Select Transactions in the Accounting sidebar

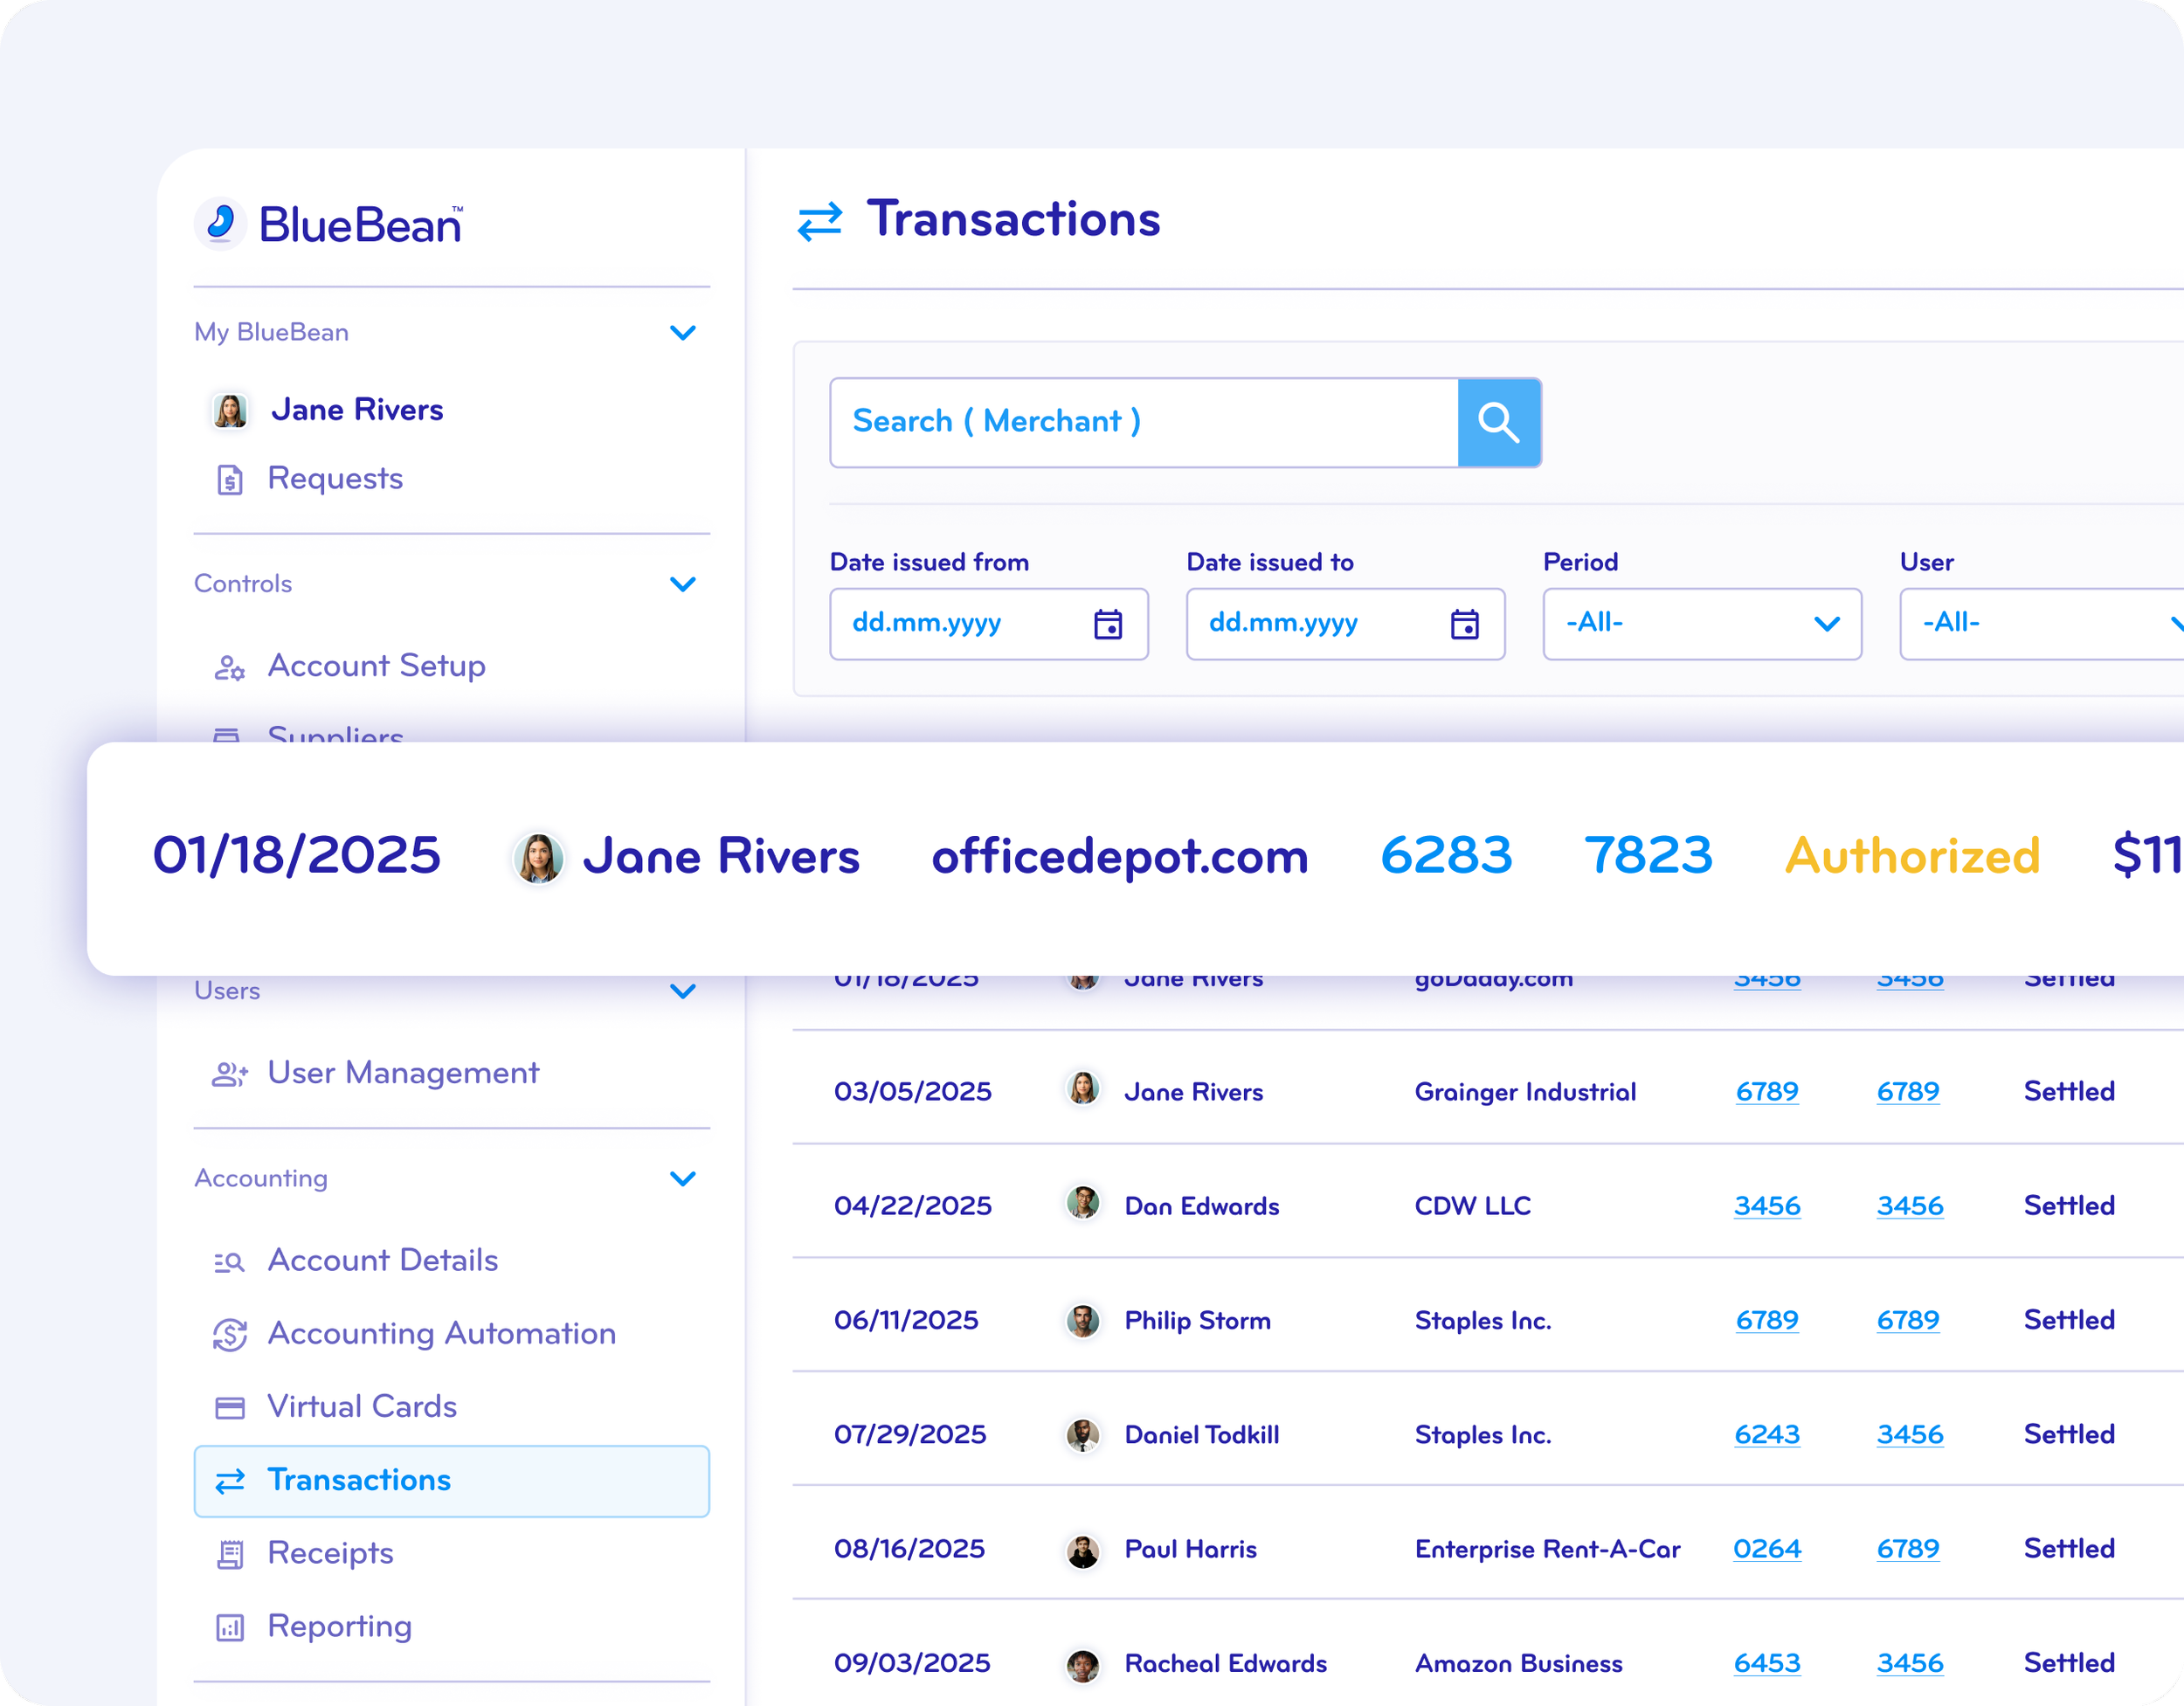pos(359,1480)
